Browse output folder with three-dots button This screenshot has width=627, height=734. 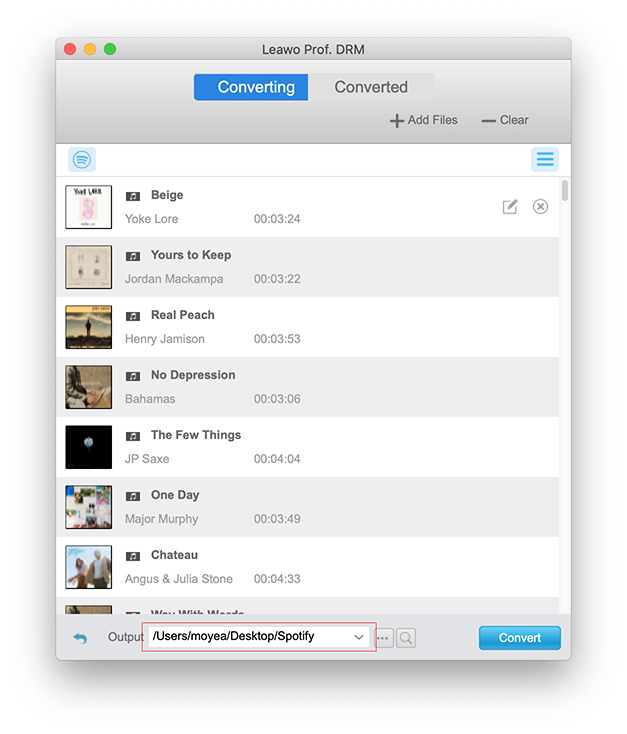pos(384,638)
